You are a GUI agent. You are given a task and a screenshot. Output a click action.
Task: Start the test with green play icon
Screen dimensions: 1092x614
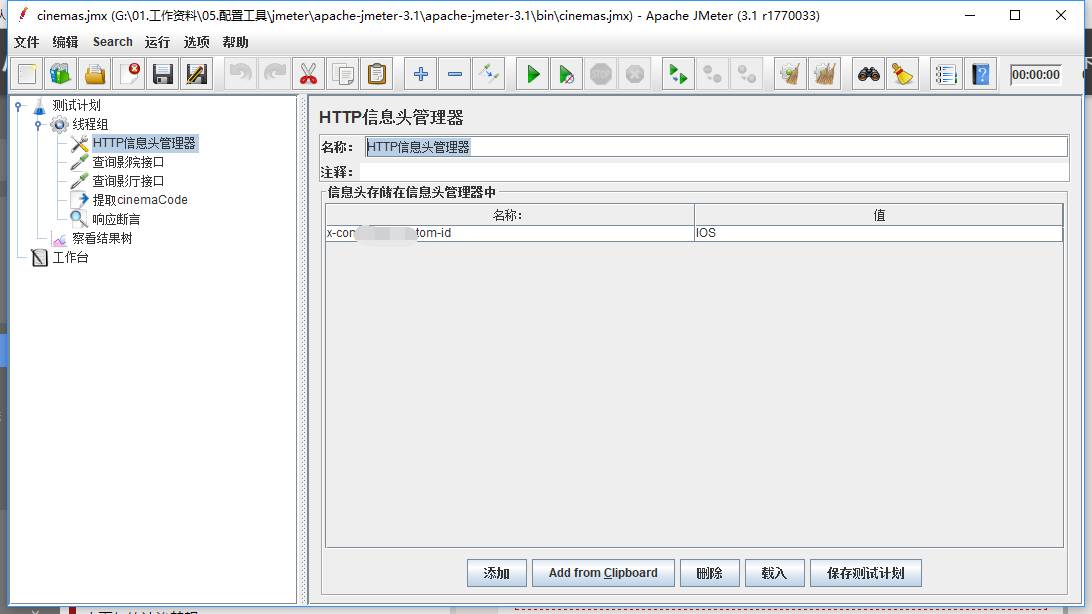coord(533,74)
